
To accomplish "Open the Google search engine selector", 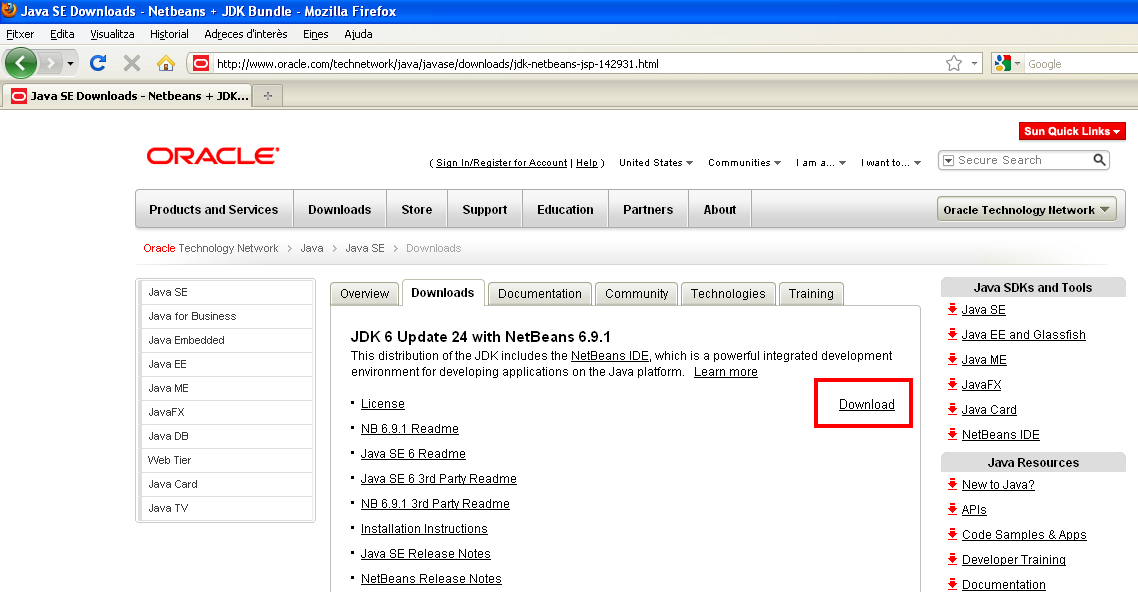I will coord(1007,64).
